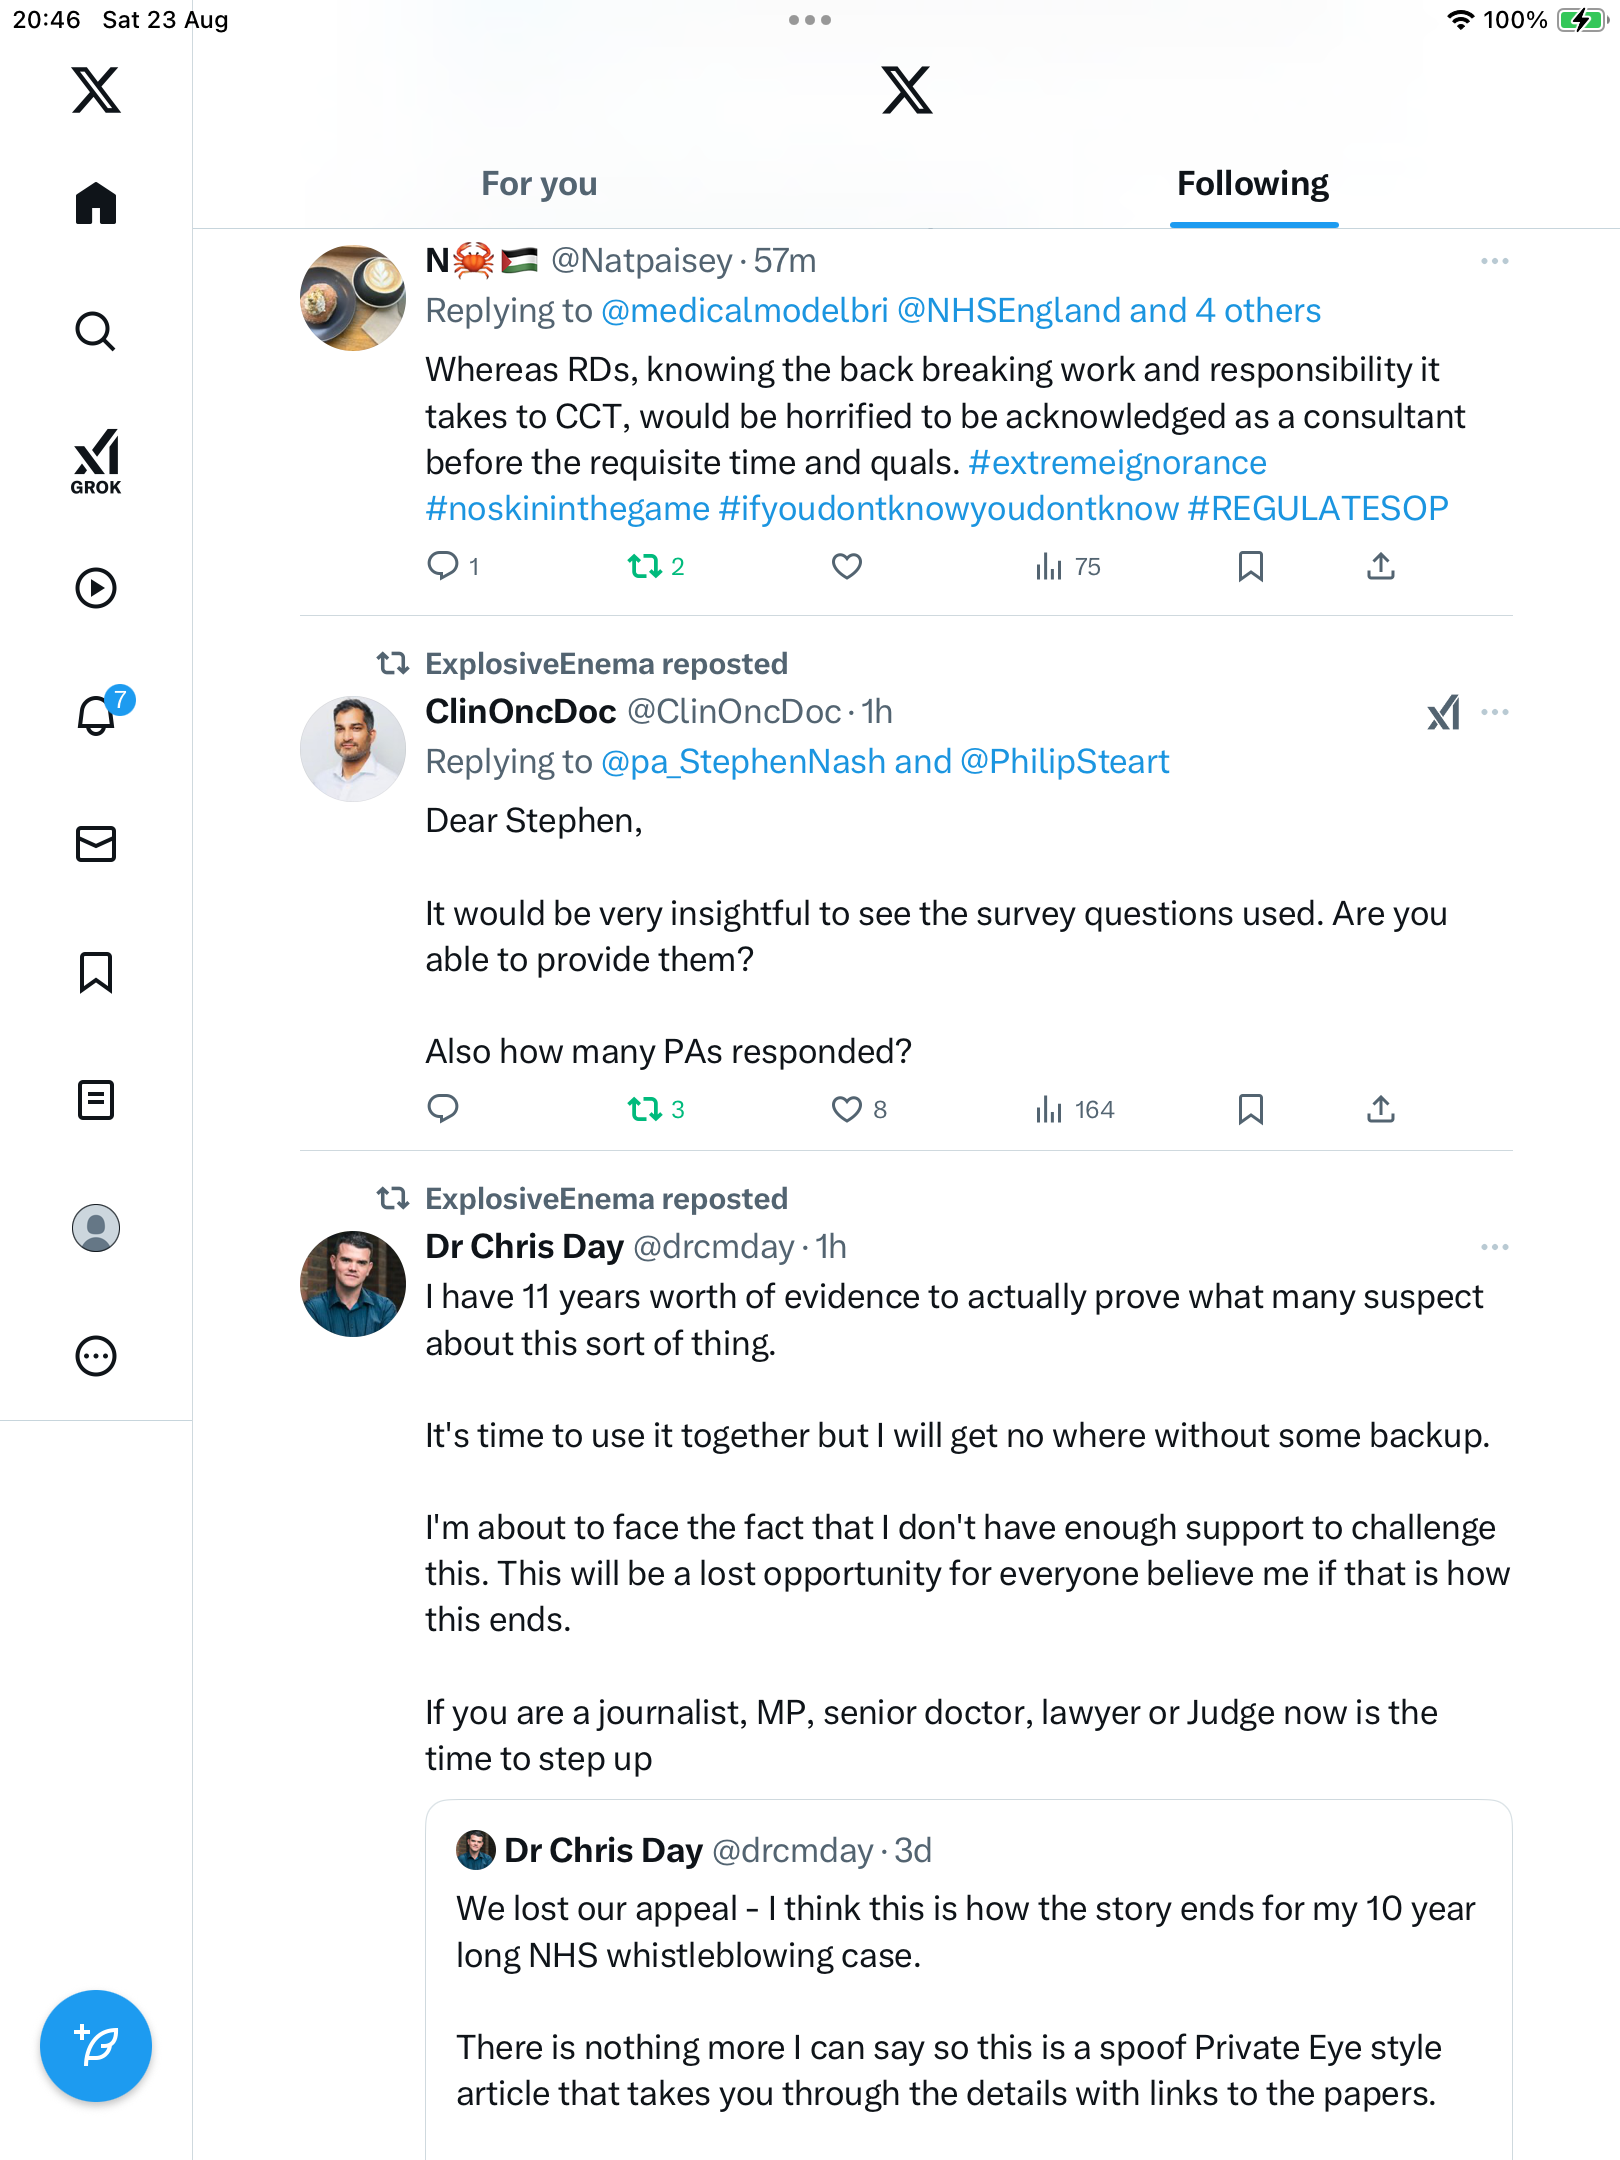Undo repost on Natpaisey's post
The height and width of the screenshot is (2160, 1620).
645,567
